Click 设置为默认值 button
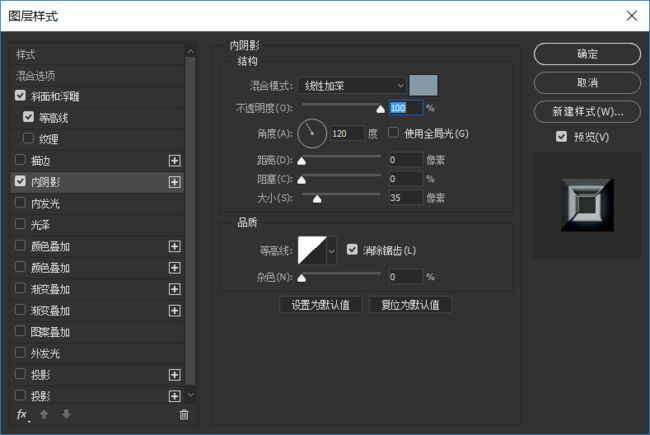The image size is (650, 435). [320, 305]
